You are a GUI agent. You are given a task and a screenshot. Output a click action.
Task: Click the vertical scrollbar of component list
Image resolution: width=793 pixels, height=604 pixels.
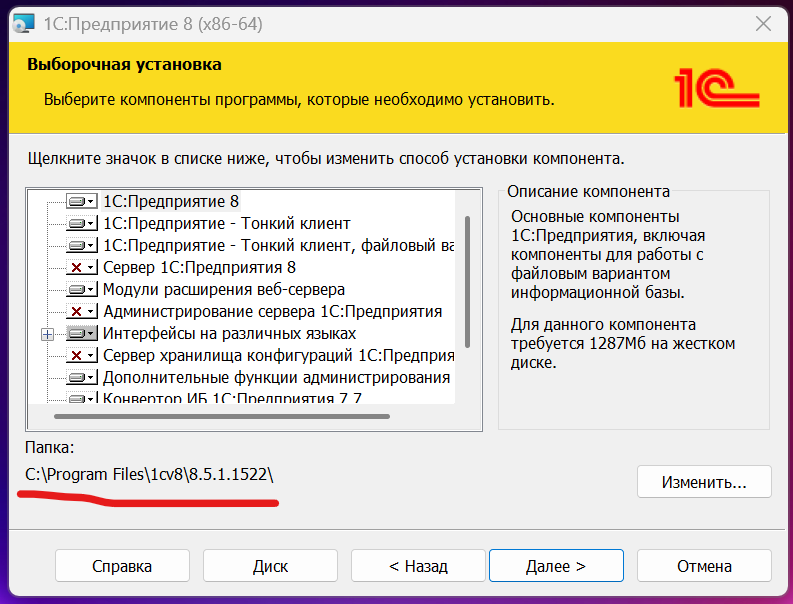pyautogui.click(x=467, y=282)
